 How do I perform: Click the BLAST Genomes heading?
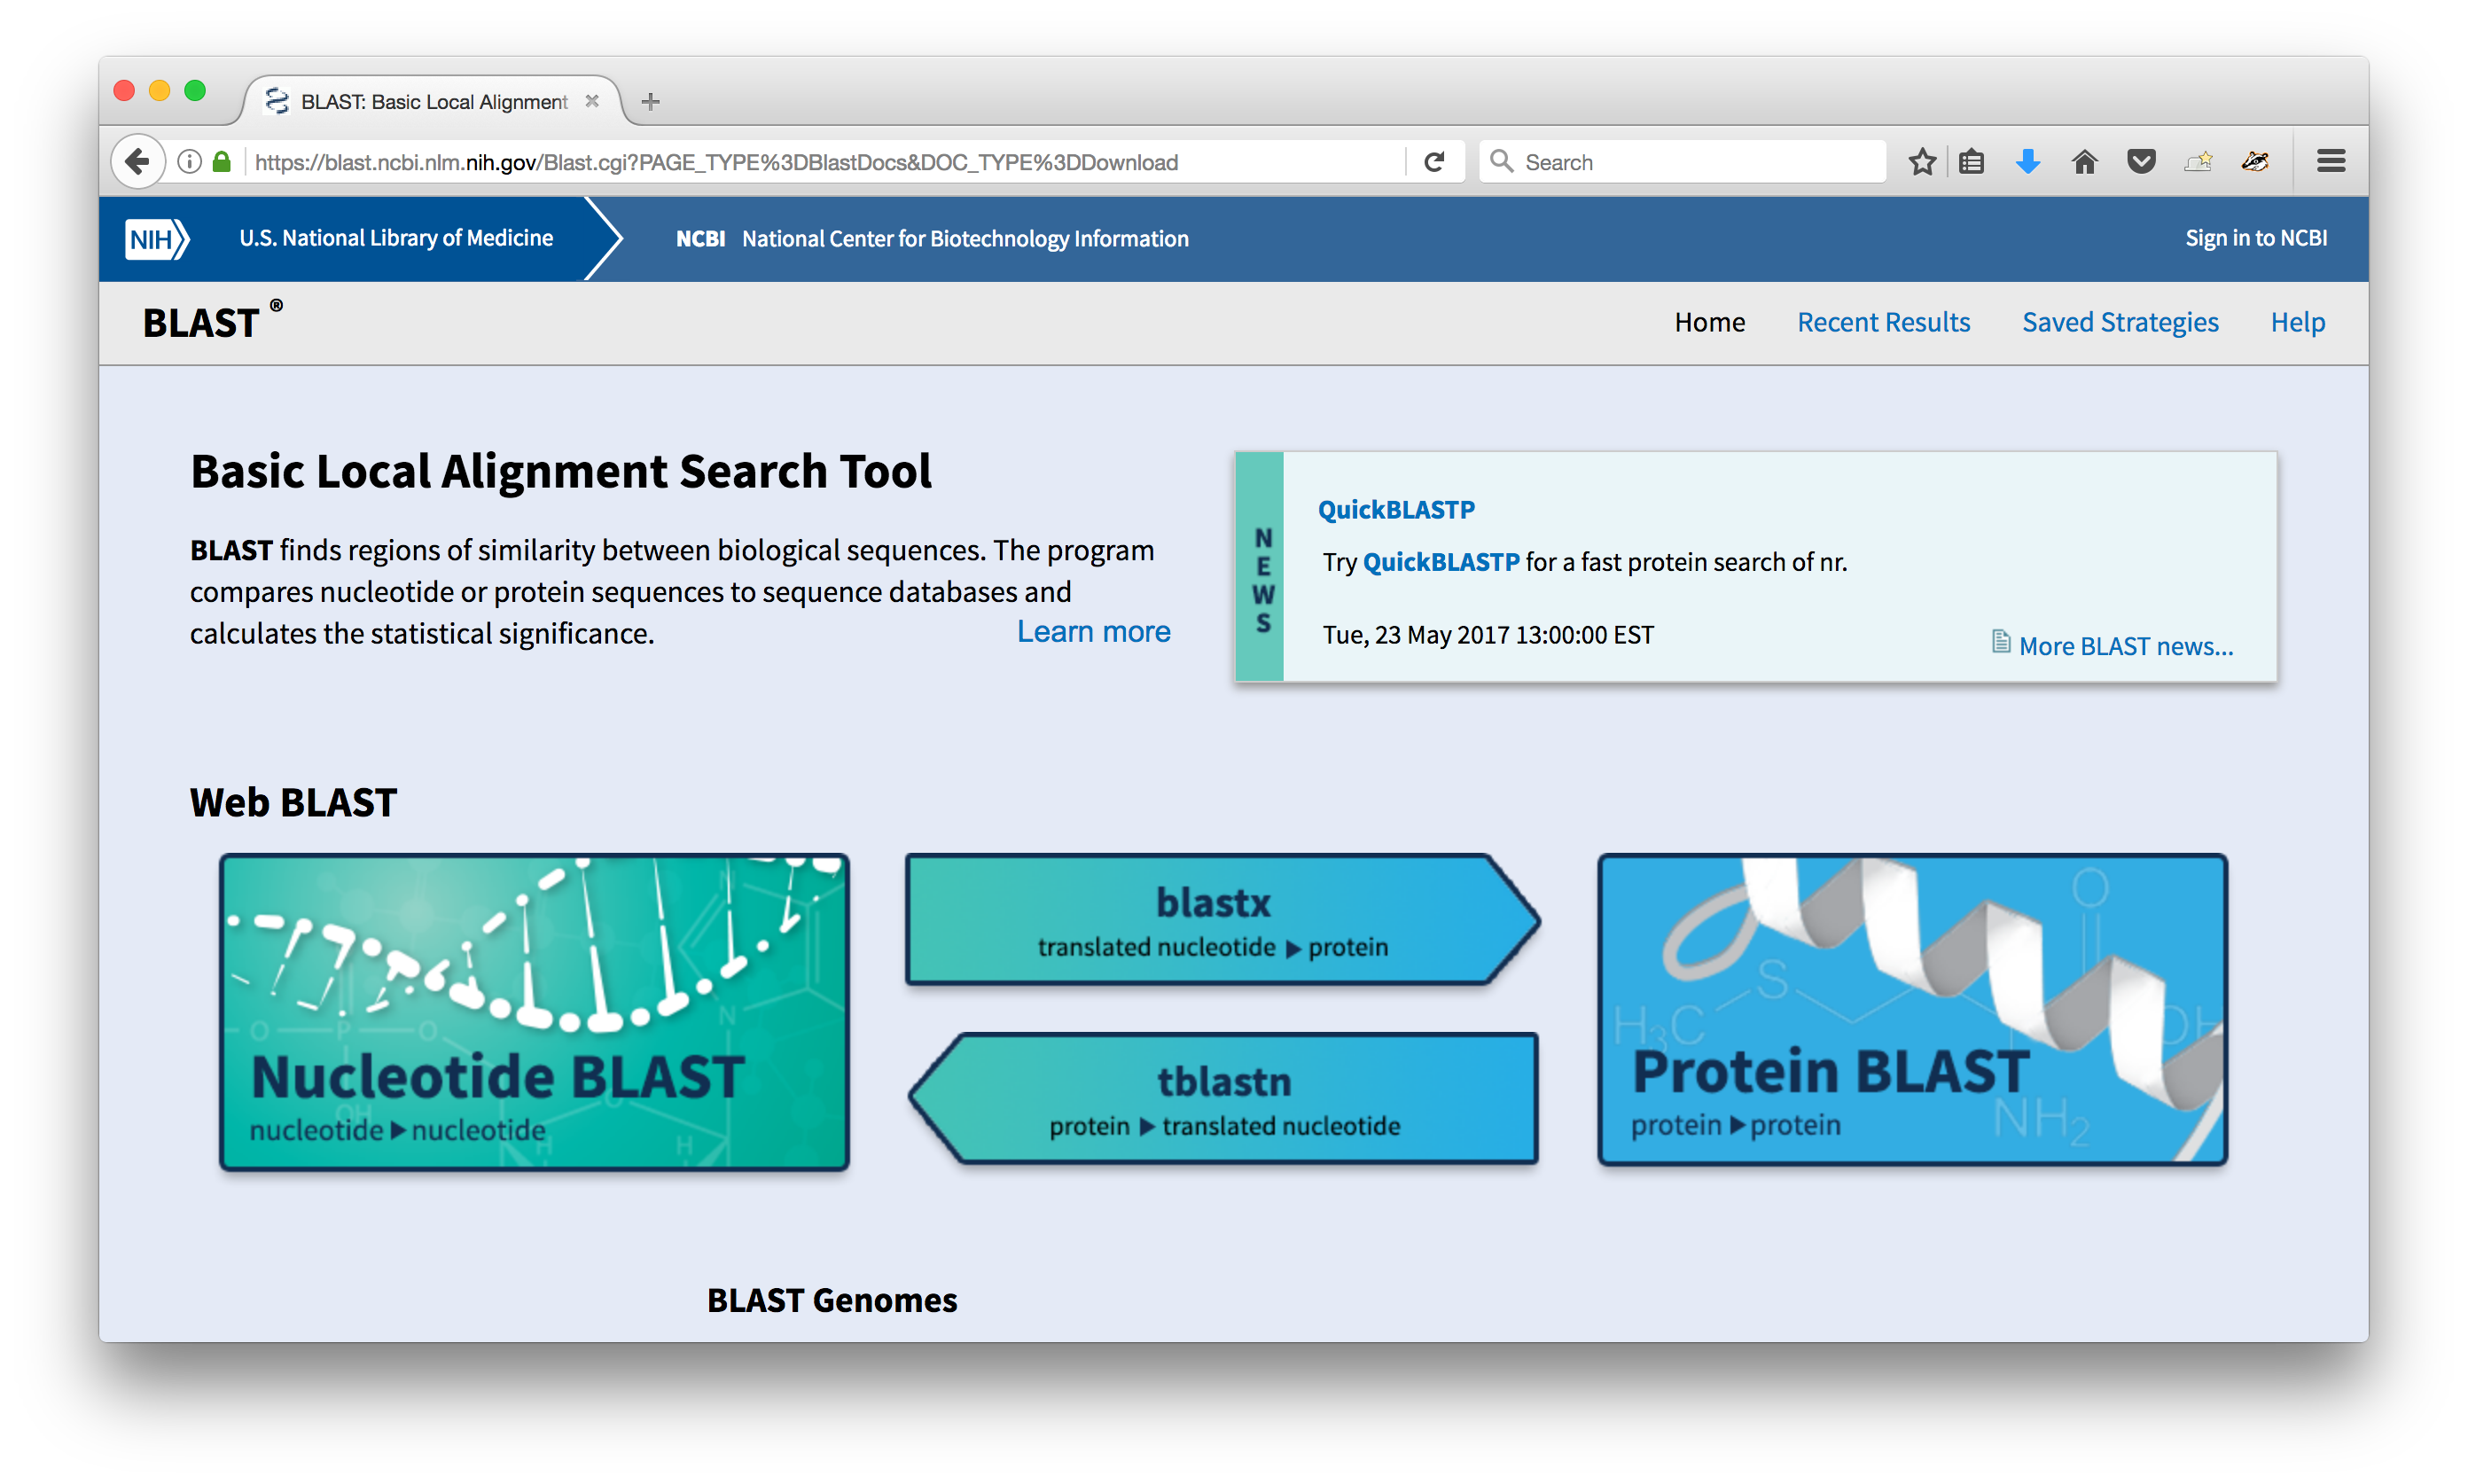(x=831, y=1300)
